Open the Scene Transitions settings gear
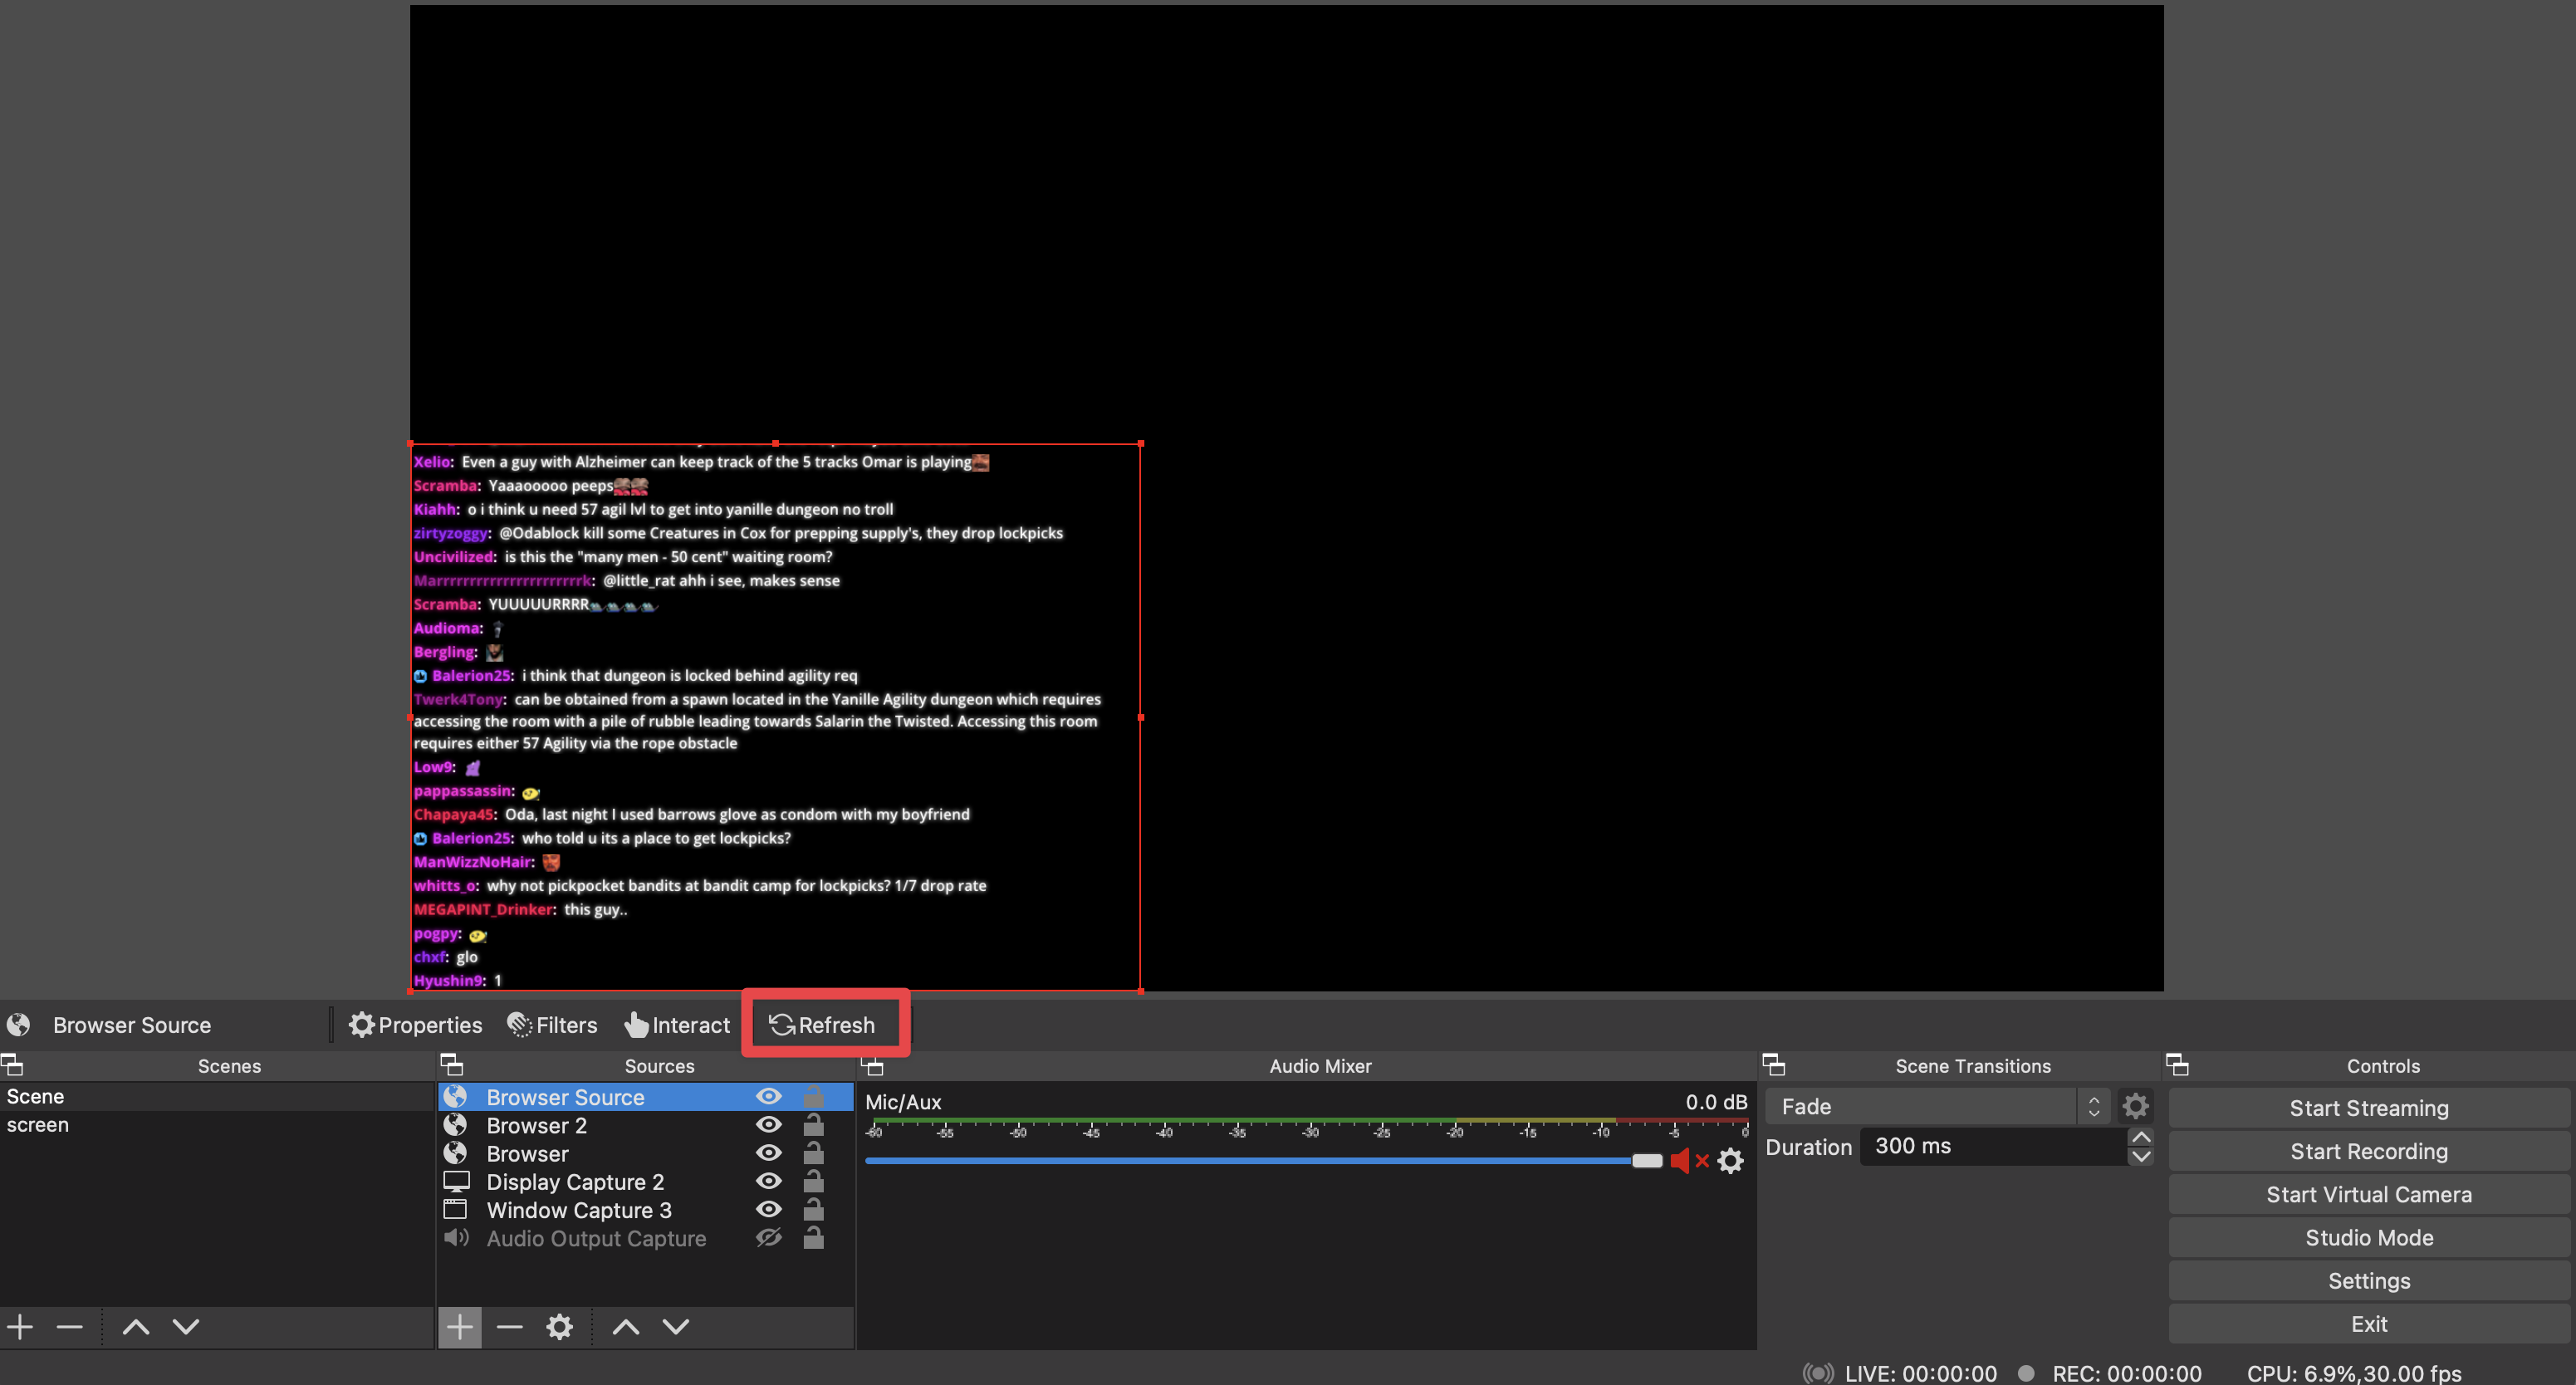 click(x=2135, y=1105)
